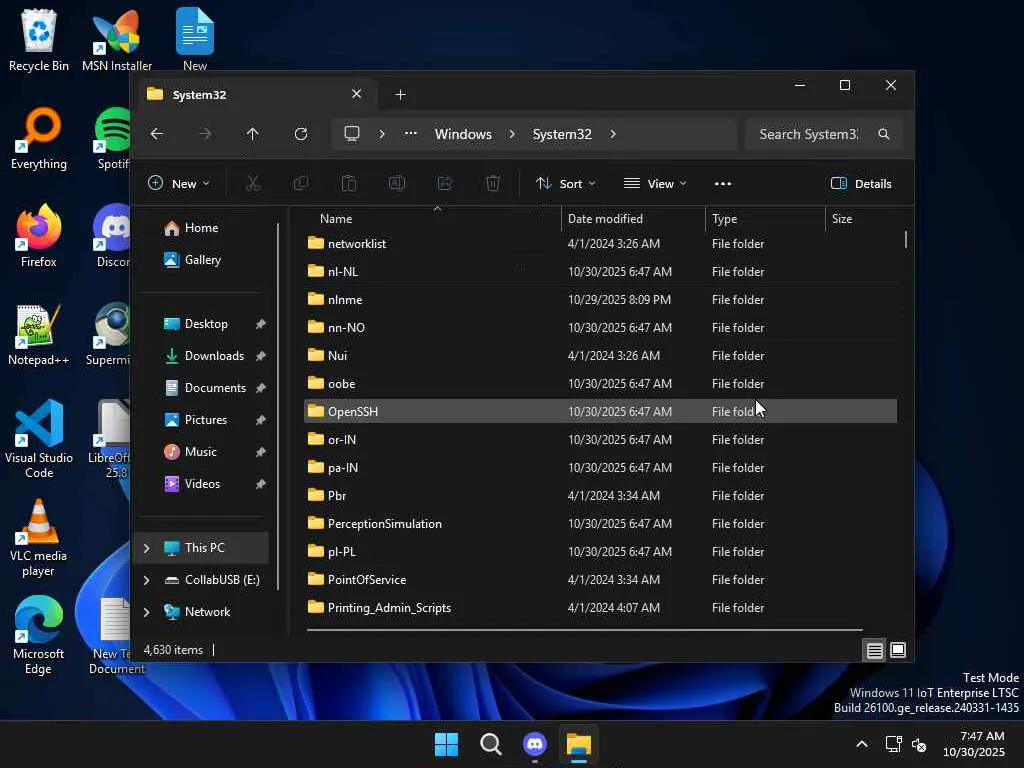Open Discord from the taskbar

click(x=535, y=744)
